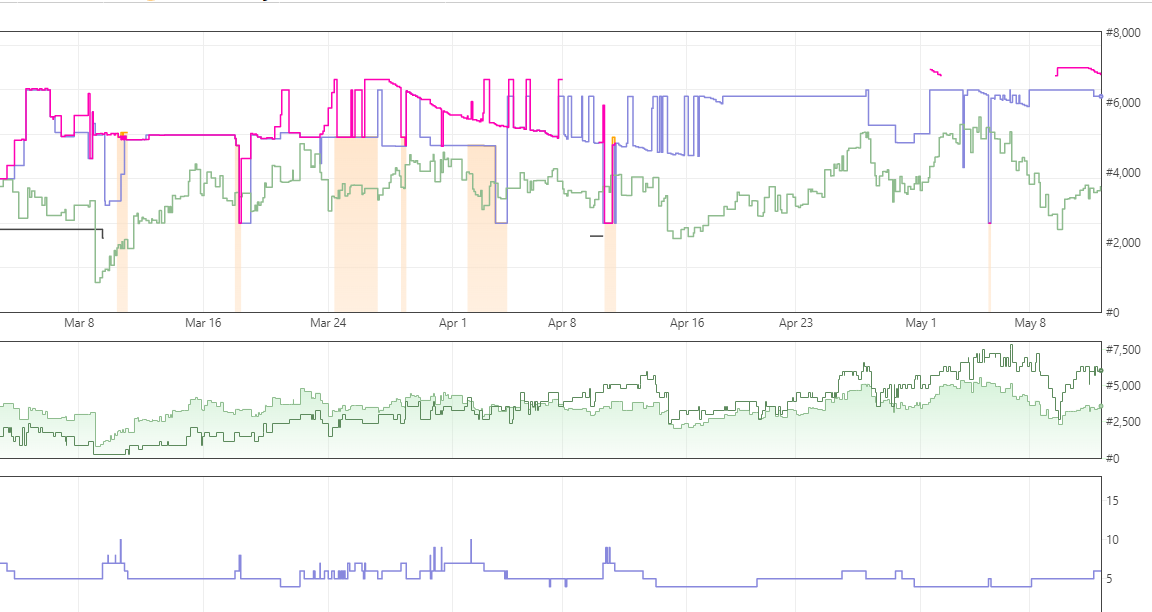
Task: Click the #8,000 rank axis label
Action: (x=1123, y=33)
